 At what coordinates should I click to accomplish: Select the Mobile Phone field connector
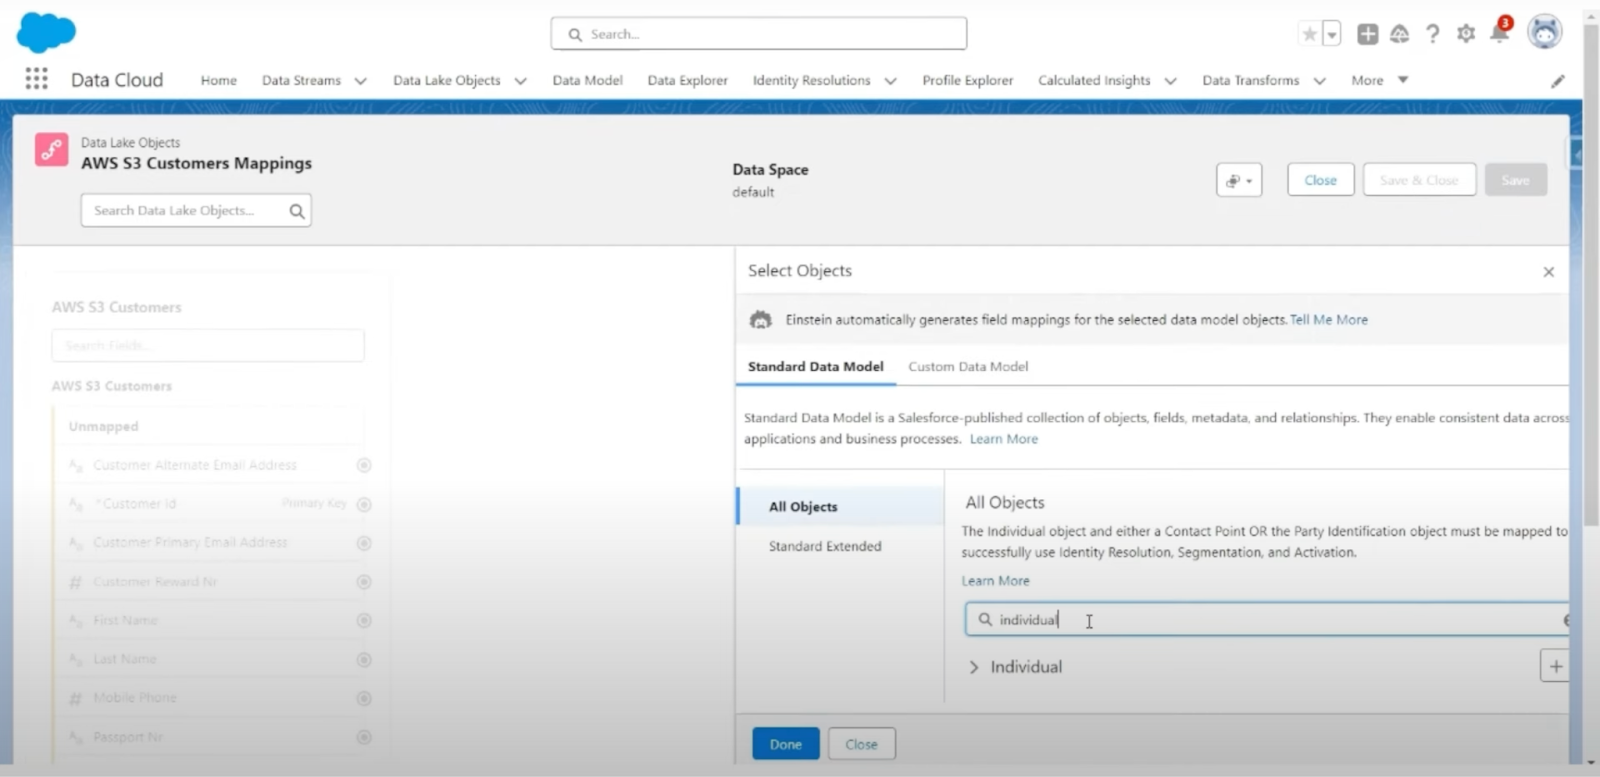click(364, 698)
